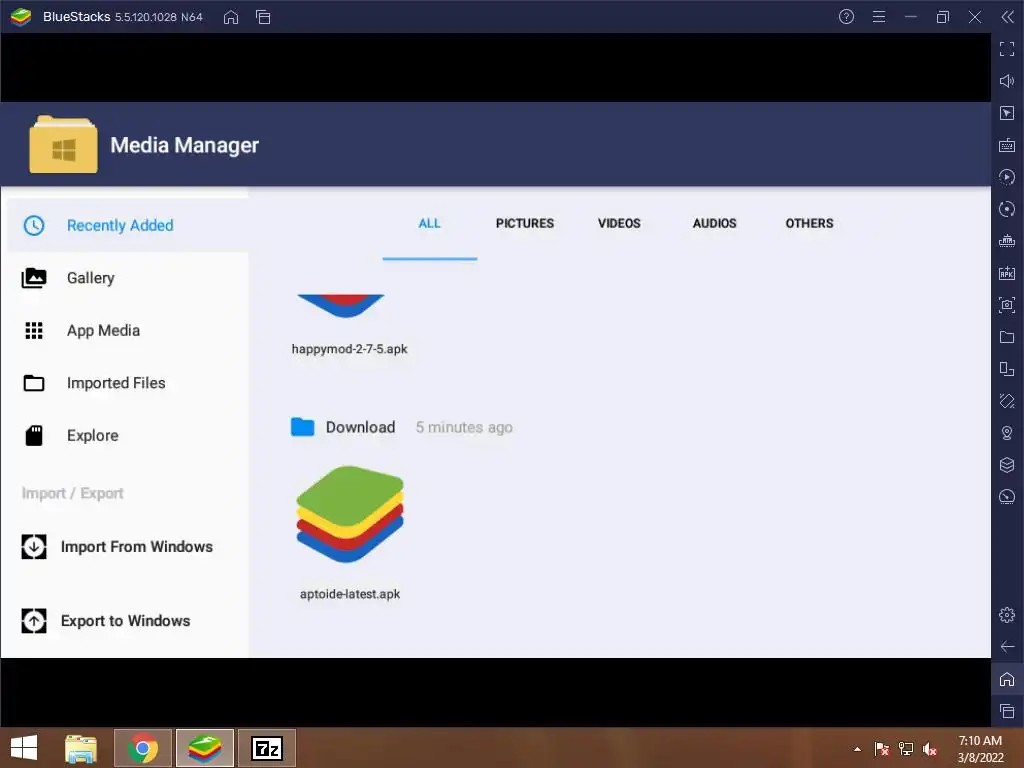Open the Install APK icon

tap(1007, 273)
